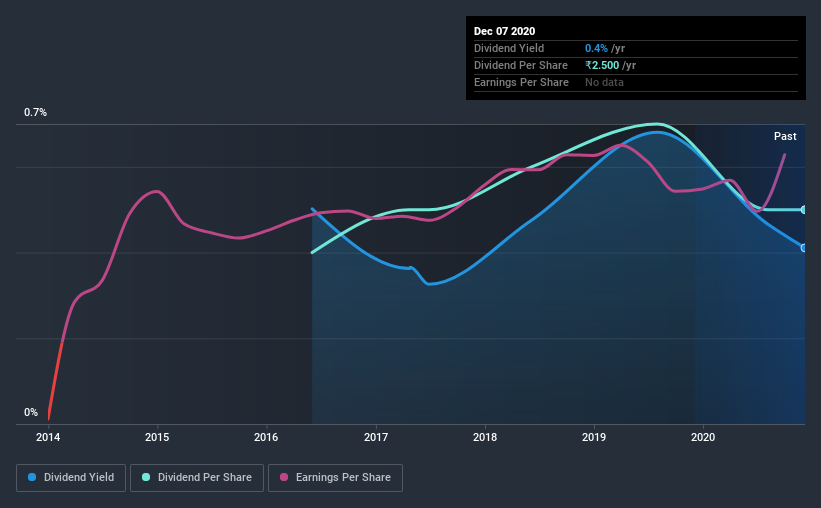The width and height of the screenshot is (821, 508).
Task: Click the 0.7% y-axis label
Action: click(35, 113)
